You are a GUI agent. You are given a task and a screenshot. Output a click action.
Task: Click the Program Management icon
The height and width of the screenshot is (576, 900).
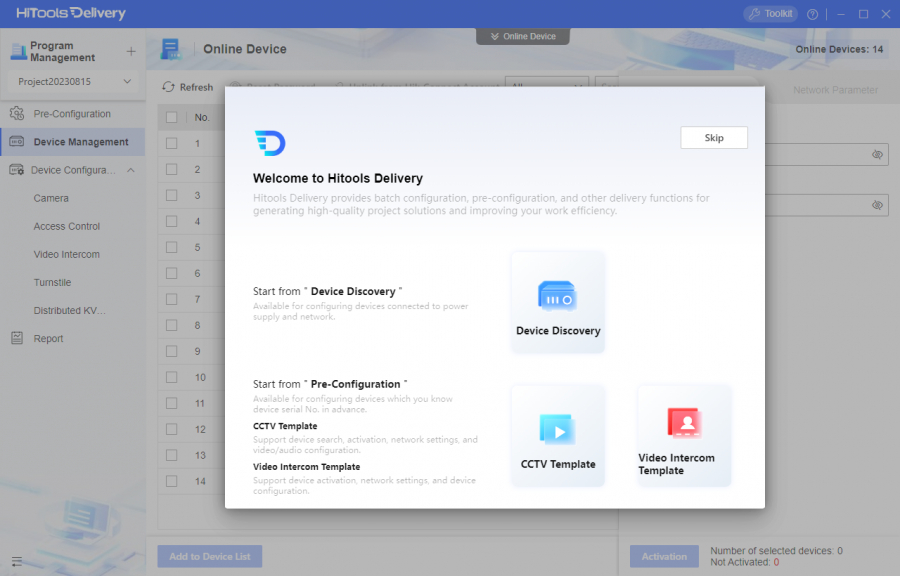click(x=18, y=52)
